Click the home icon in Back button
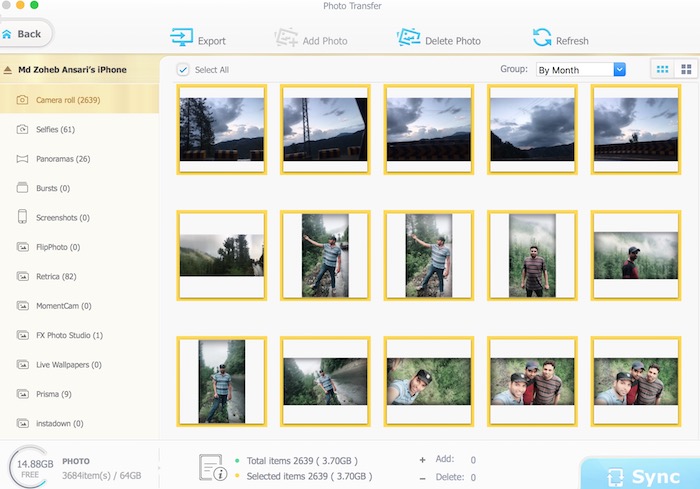 click(x=7, y=34)
